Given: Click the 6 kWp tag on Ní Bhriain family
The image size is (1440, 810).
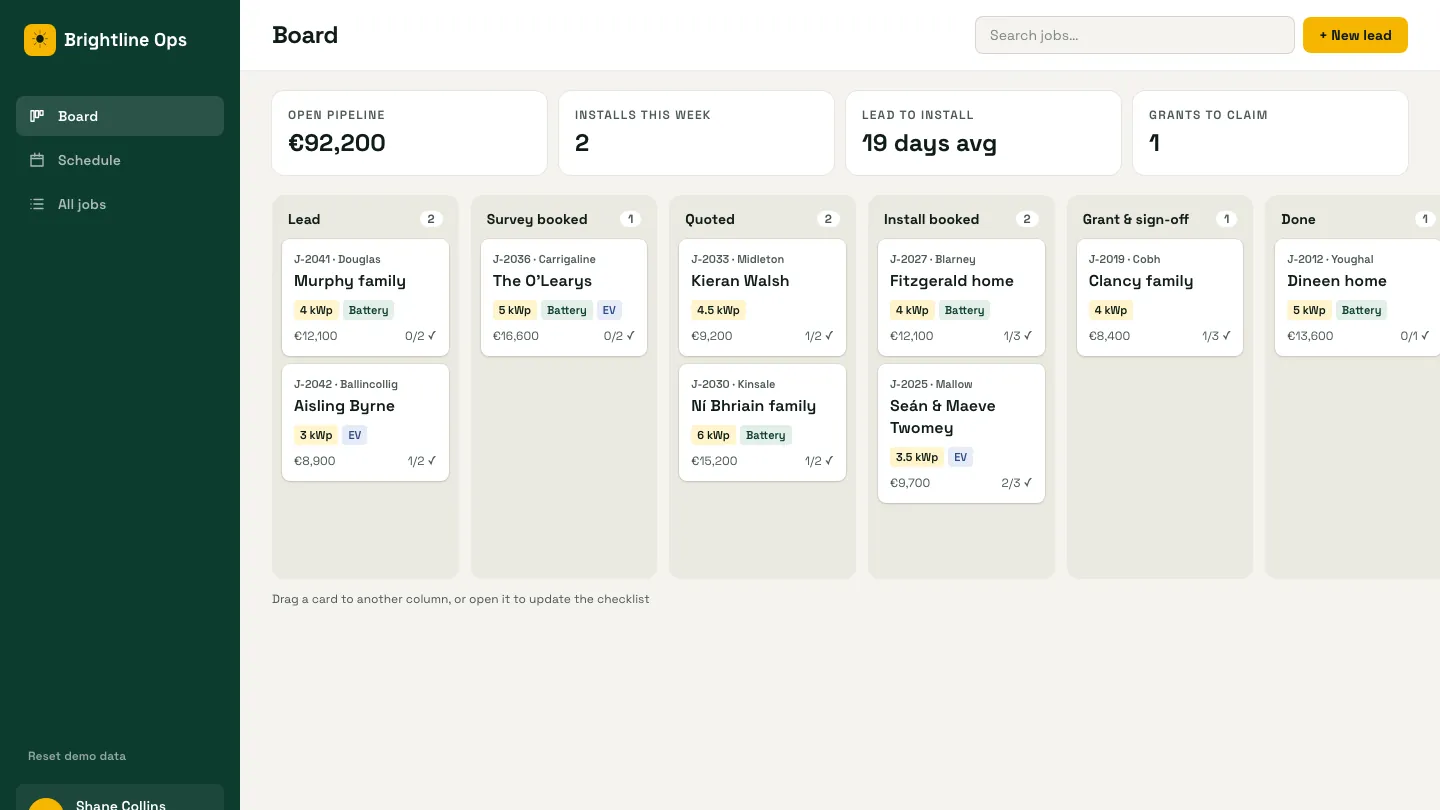Looking at the screenshot, I should [x=713, y=435].
